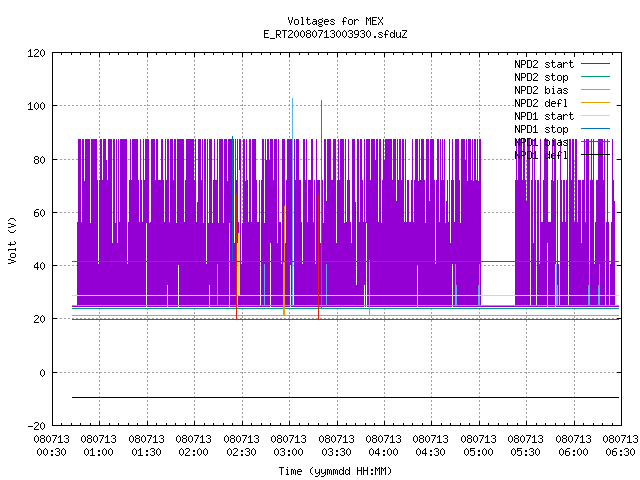The height and width of the screenshot is (480, 640).
Task: Click the X-axis tick label 080713 02:30
Action: [x=241, y=446]
